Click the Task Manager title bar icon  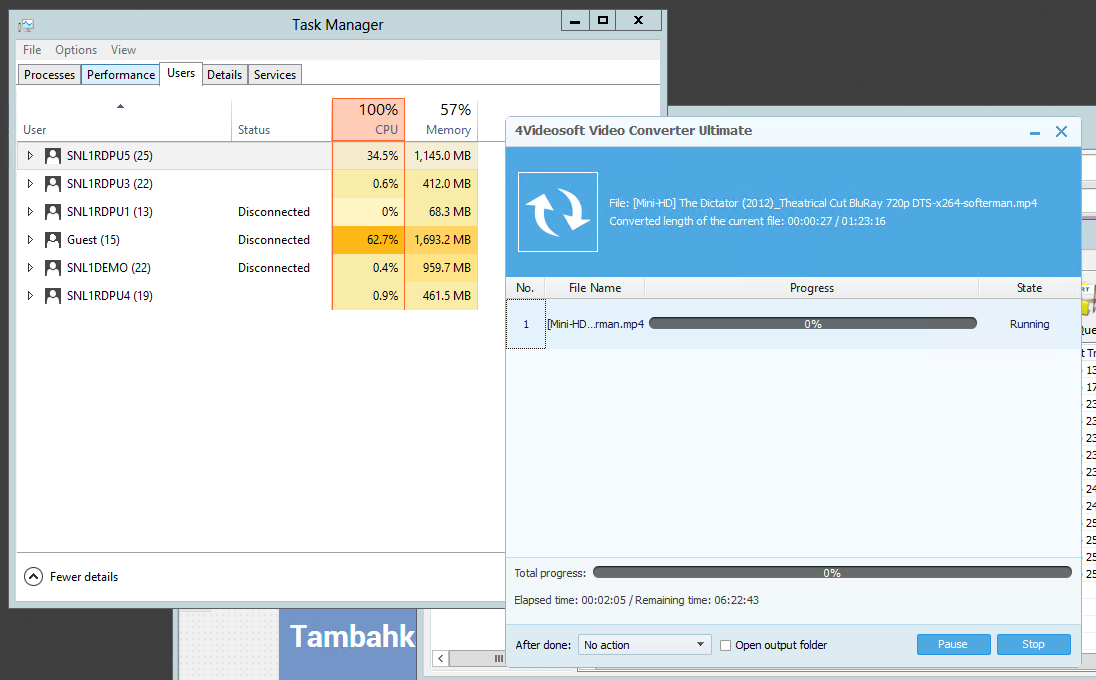click(27, 25)
